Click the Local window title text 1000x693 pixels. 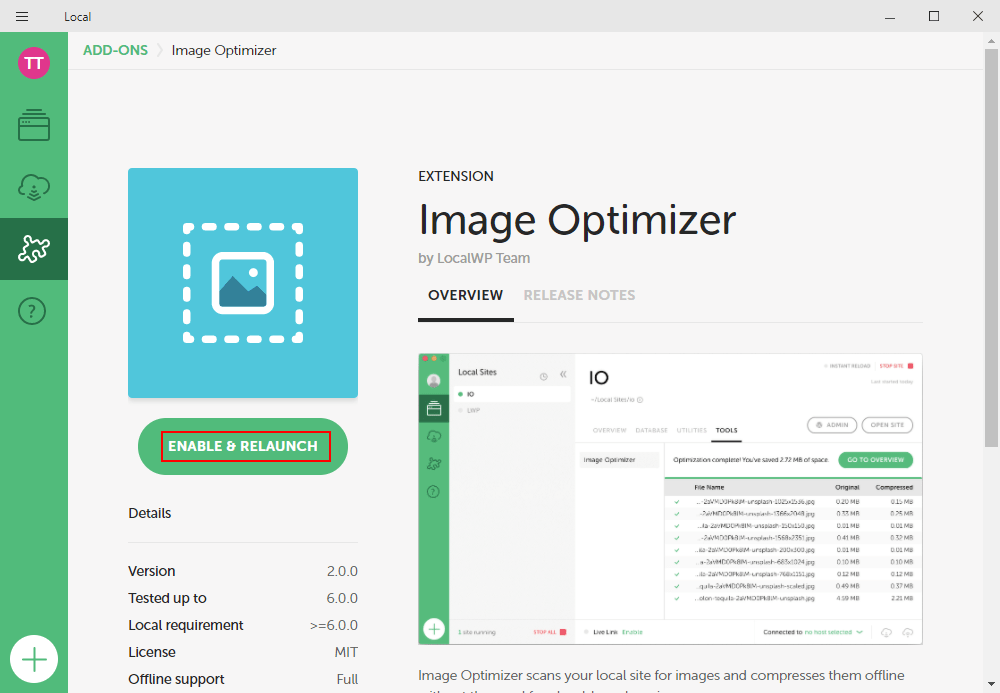77,17
